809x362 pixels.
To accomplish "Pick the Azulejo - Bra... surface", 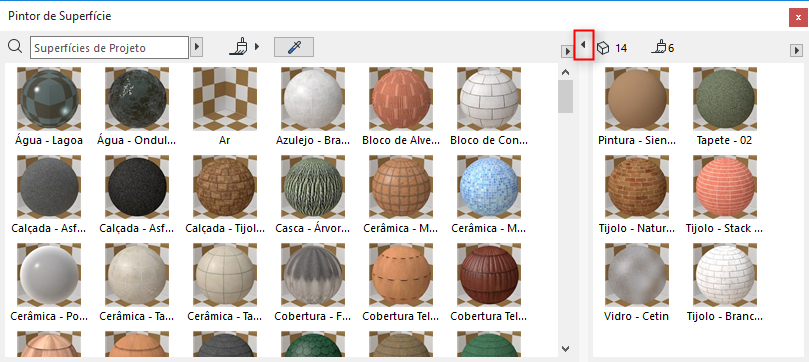I will 313,107.
